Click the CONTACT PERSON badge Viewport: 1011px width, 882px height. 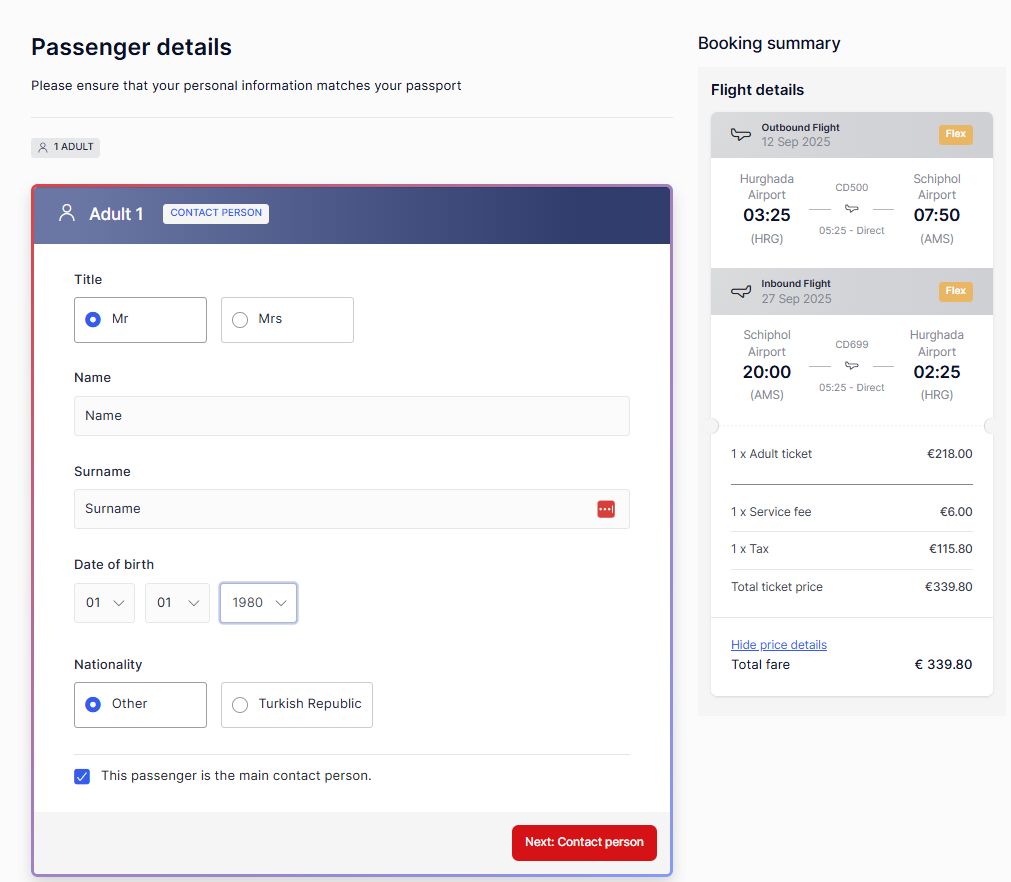[216, 213]
